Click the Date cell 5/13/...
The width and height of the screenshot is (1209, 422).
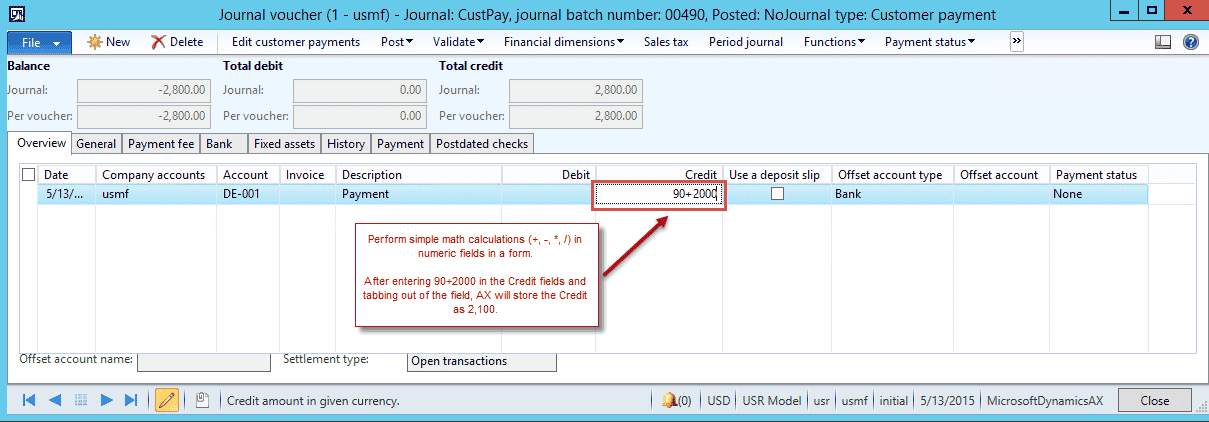67,194
